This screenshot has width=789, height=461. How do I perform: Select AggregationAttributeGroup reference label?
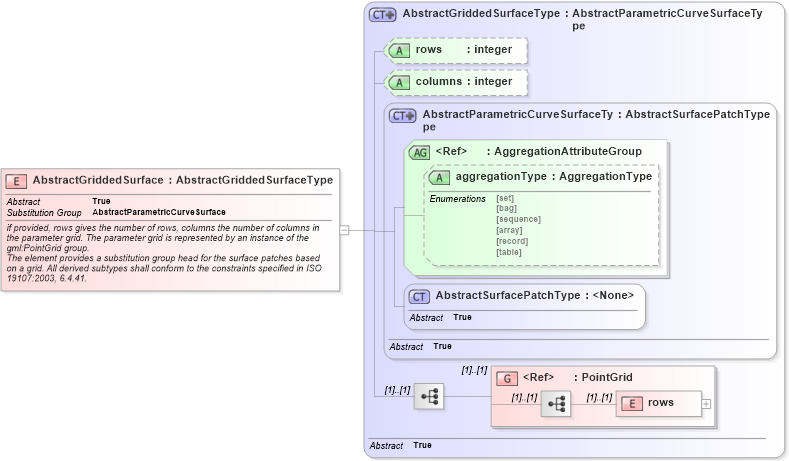pyautogui.click(x=538, y=151)
